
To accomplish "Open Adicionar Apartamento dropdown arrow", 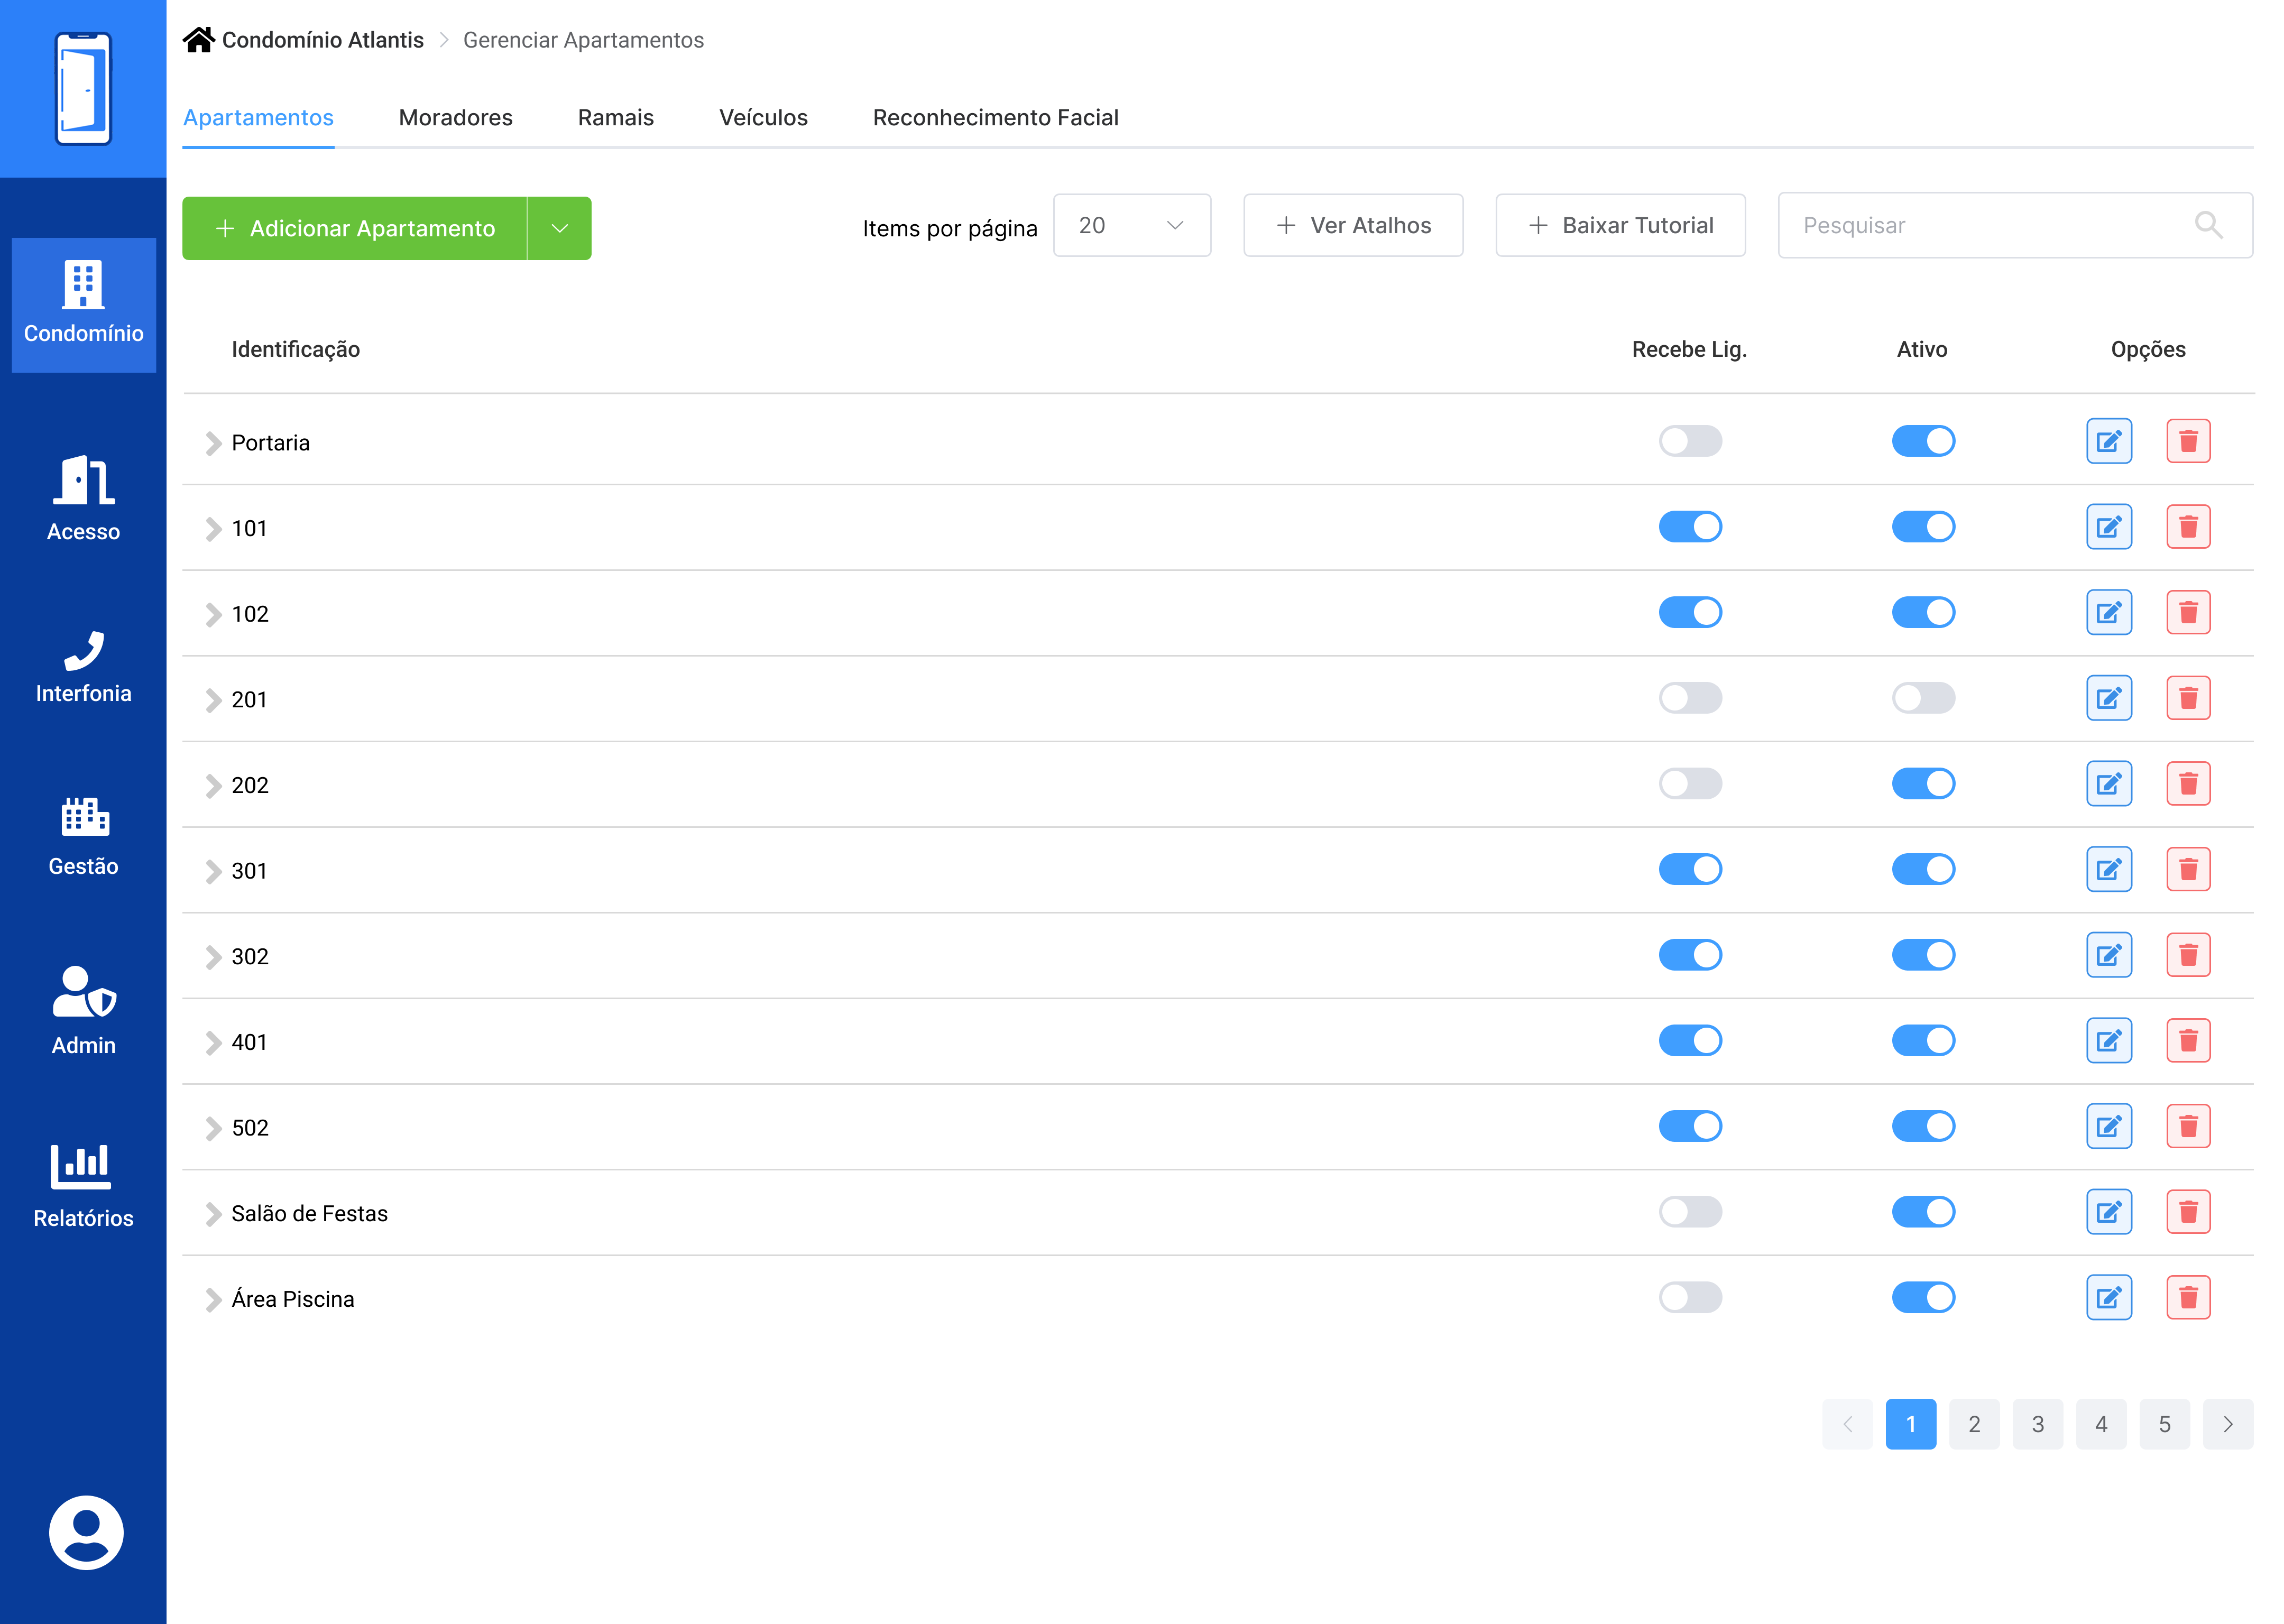I will coord(559,229).
